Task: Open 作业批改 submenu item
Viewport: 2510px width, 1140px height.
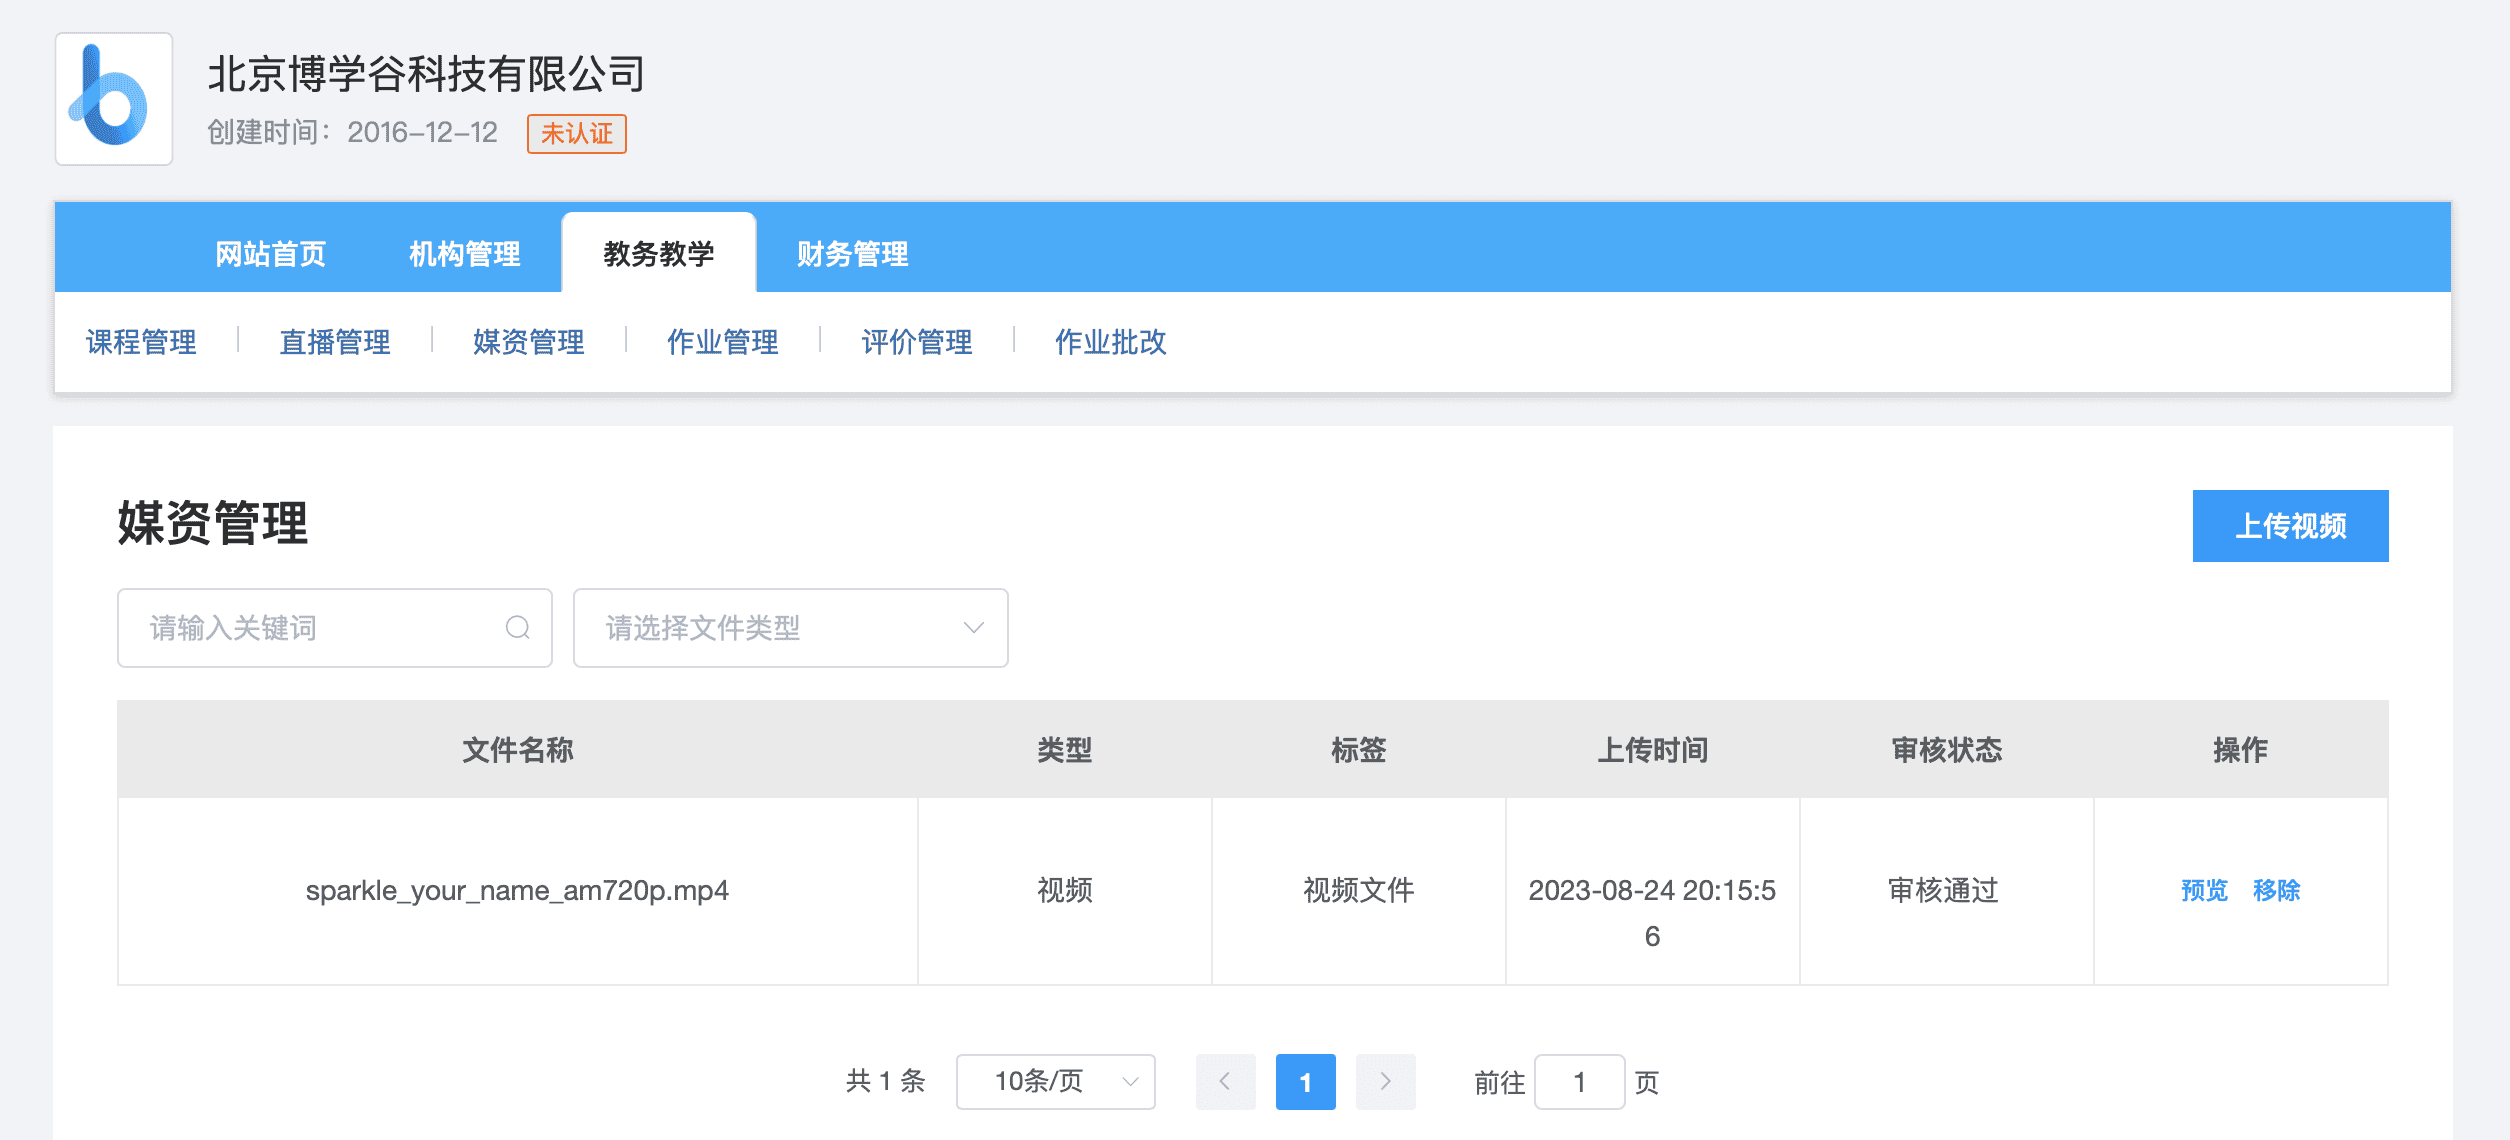Action: tap(1110, 342)
